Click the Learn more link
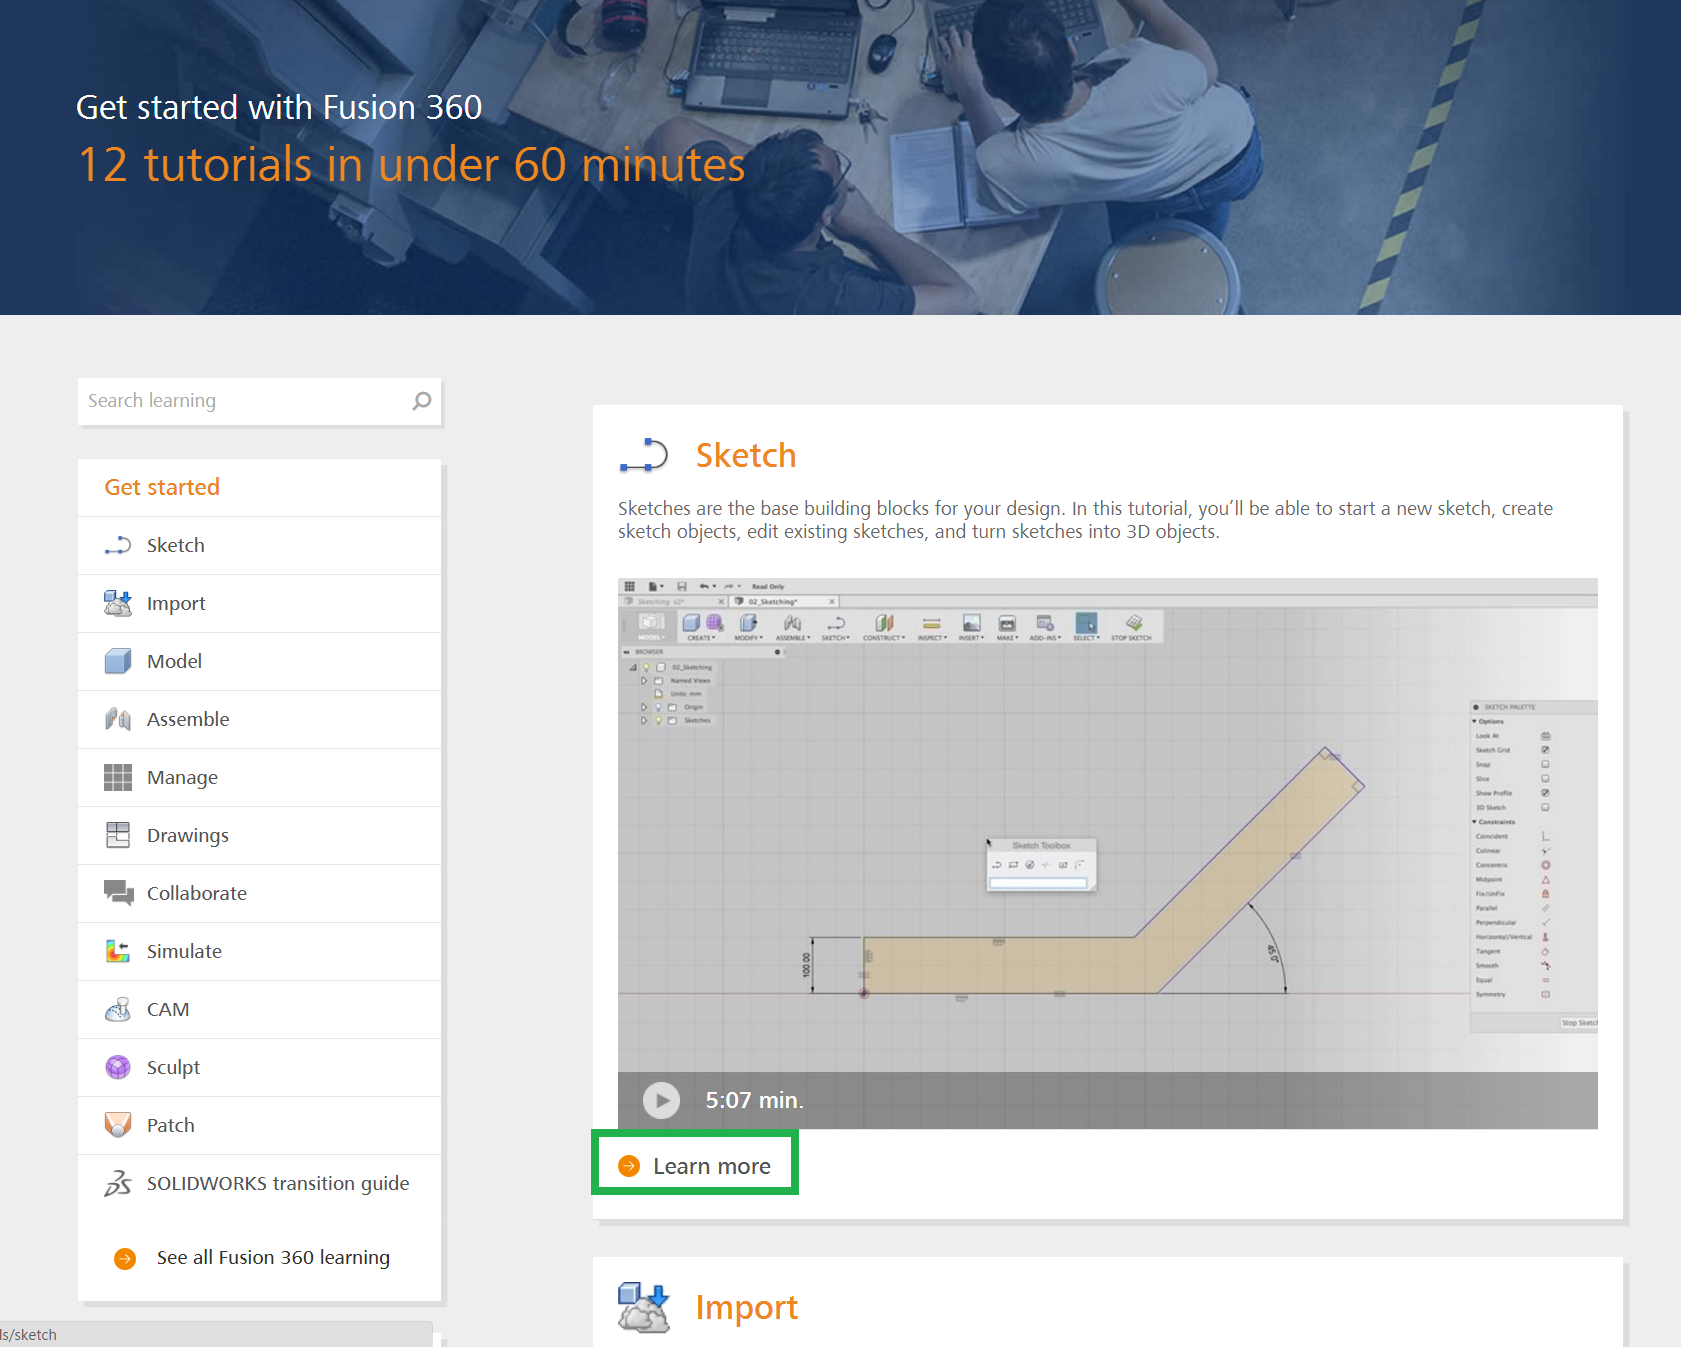Screen dimensions: 1681x1347 694,1164
